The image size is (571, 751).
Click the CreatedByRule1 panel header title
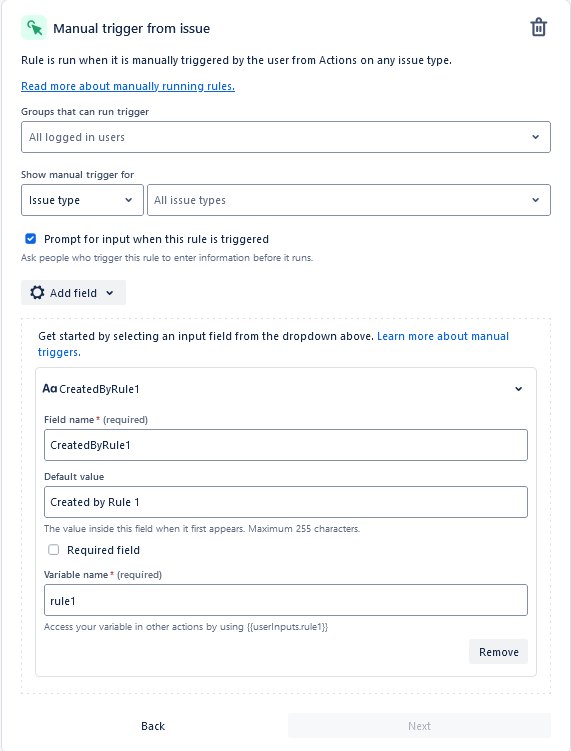click(99, 389)
